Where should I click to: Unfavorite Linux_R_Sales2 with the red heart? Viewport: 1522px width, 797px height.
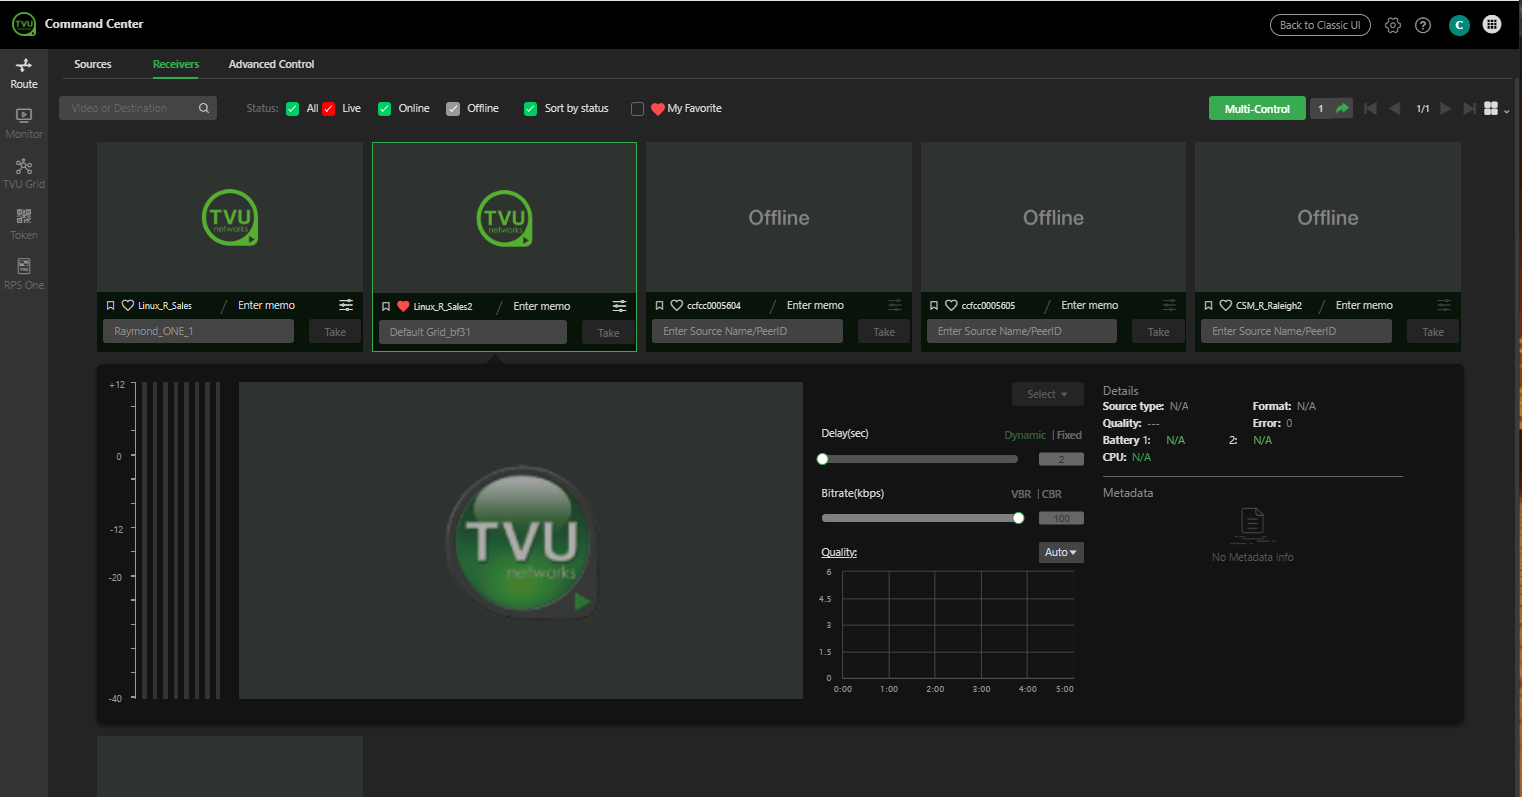point(403,306)
